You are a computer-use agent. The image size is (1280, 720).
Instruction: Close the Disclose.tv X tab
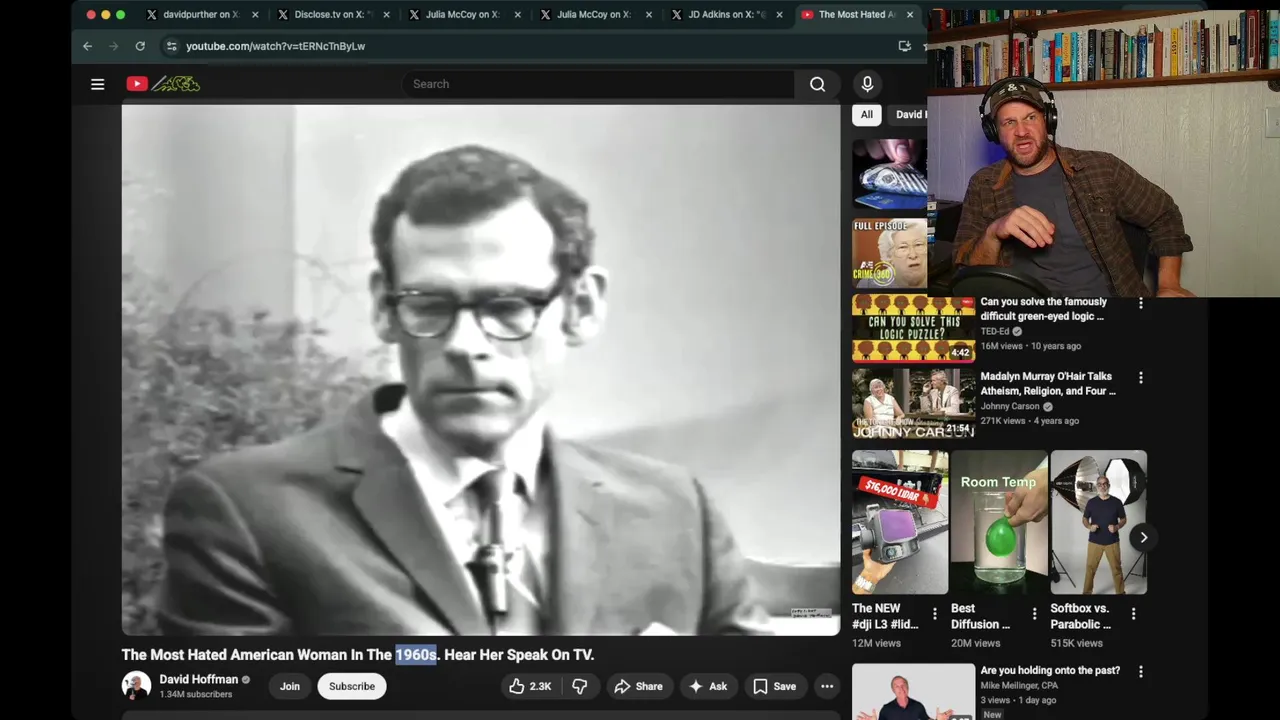(386, 15)
